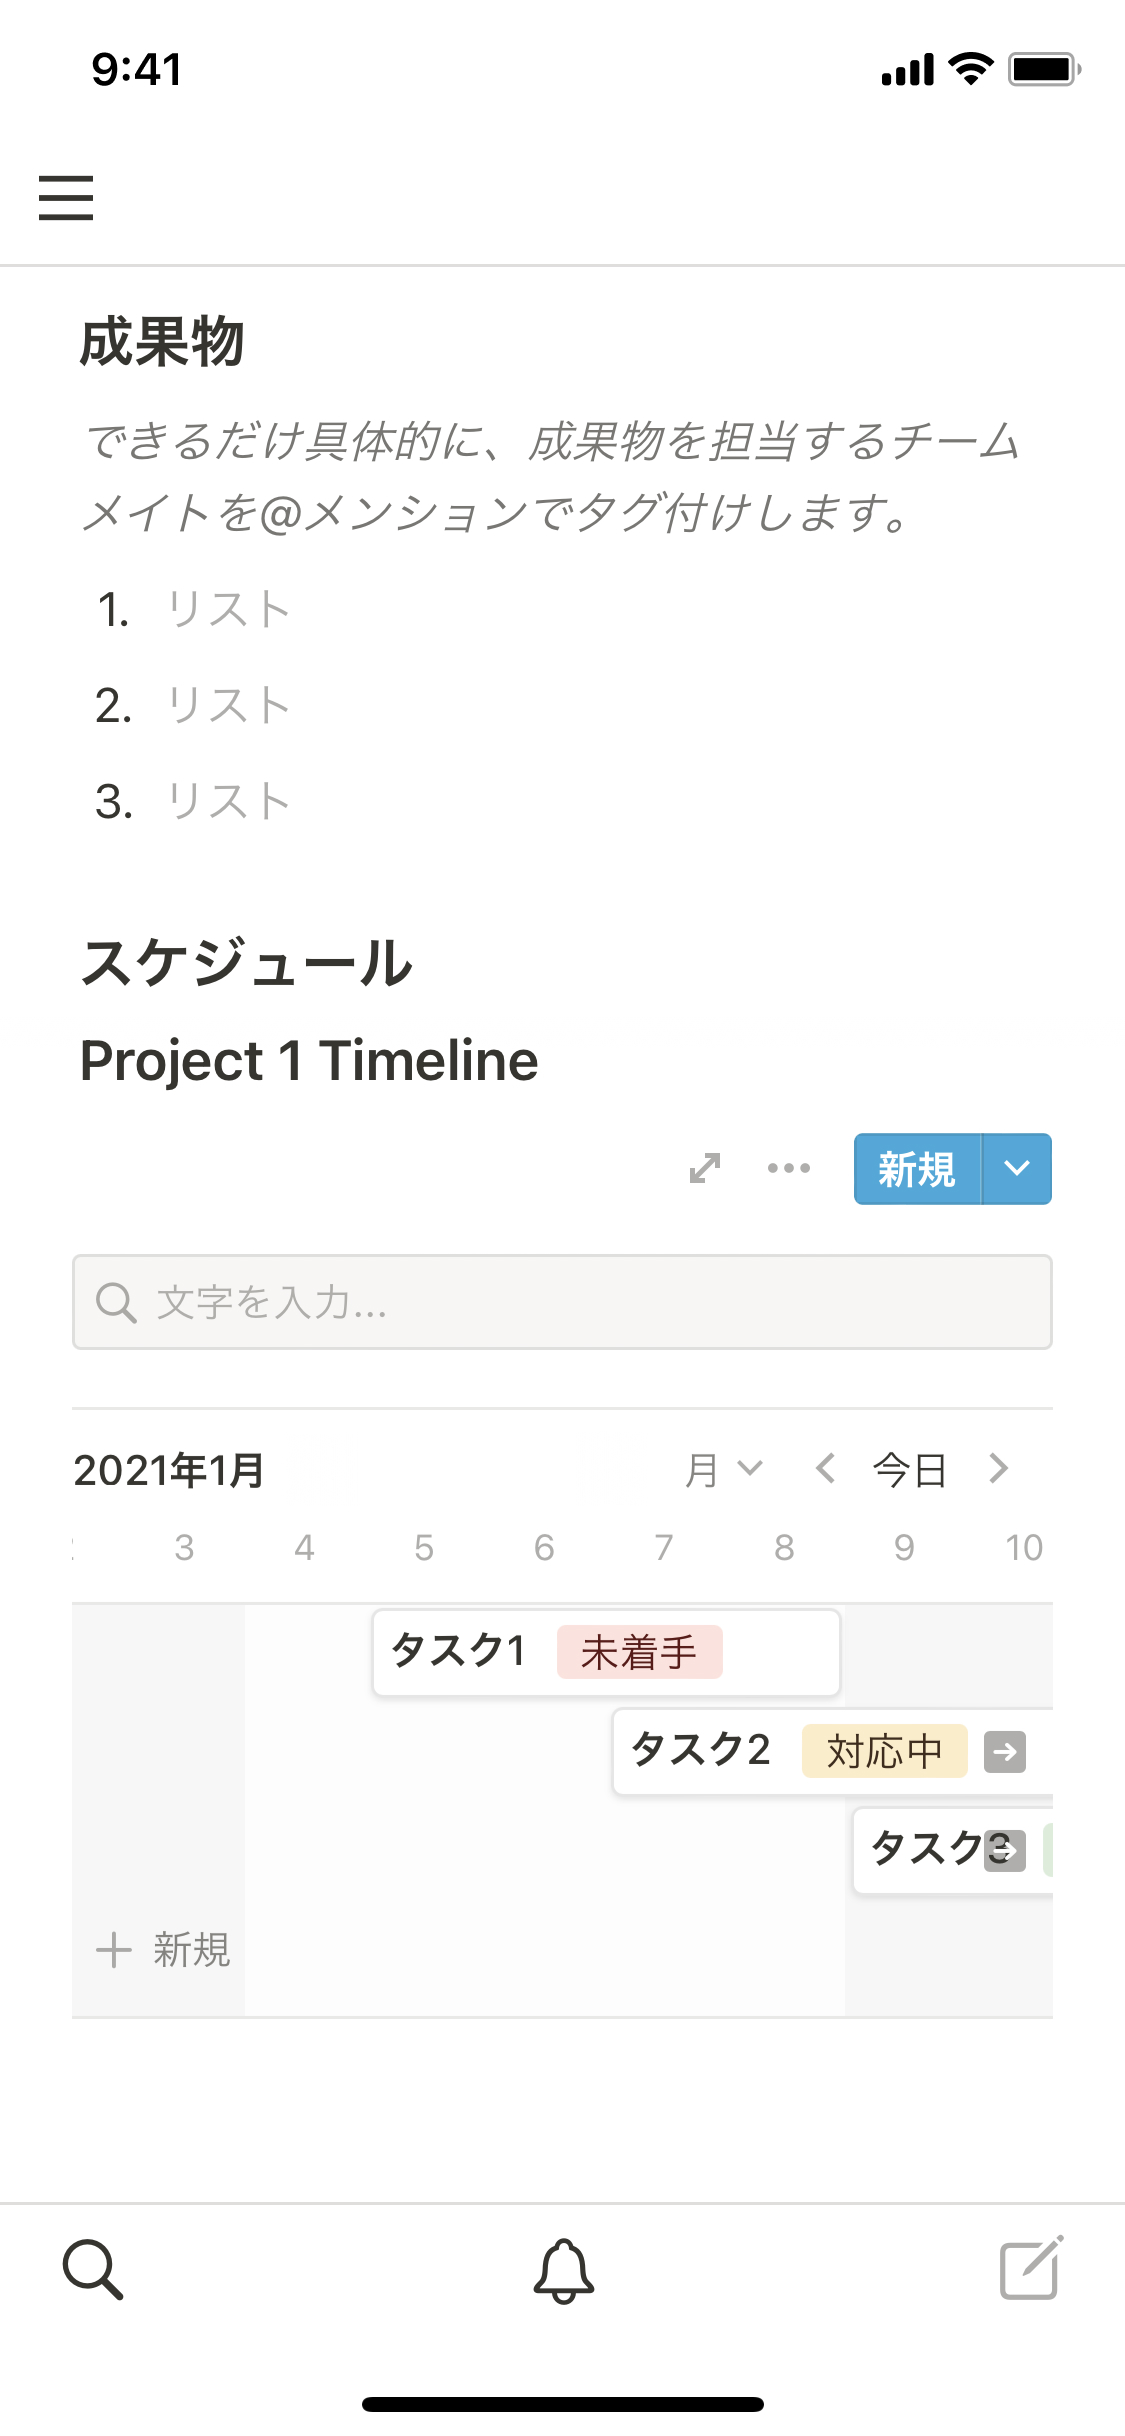Jump to 今日 in timeline
The width and height of the screenshot is (1125, 2436).
(x=909, y=1470)
